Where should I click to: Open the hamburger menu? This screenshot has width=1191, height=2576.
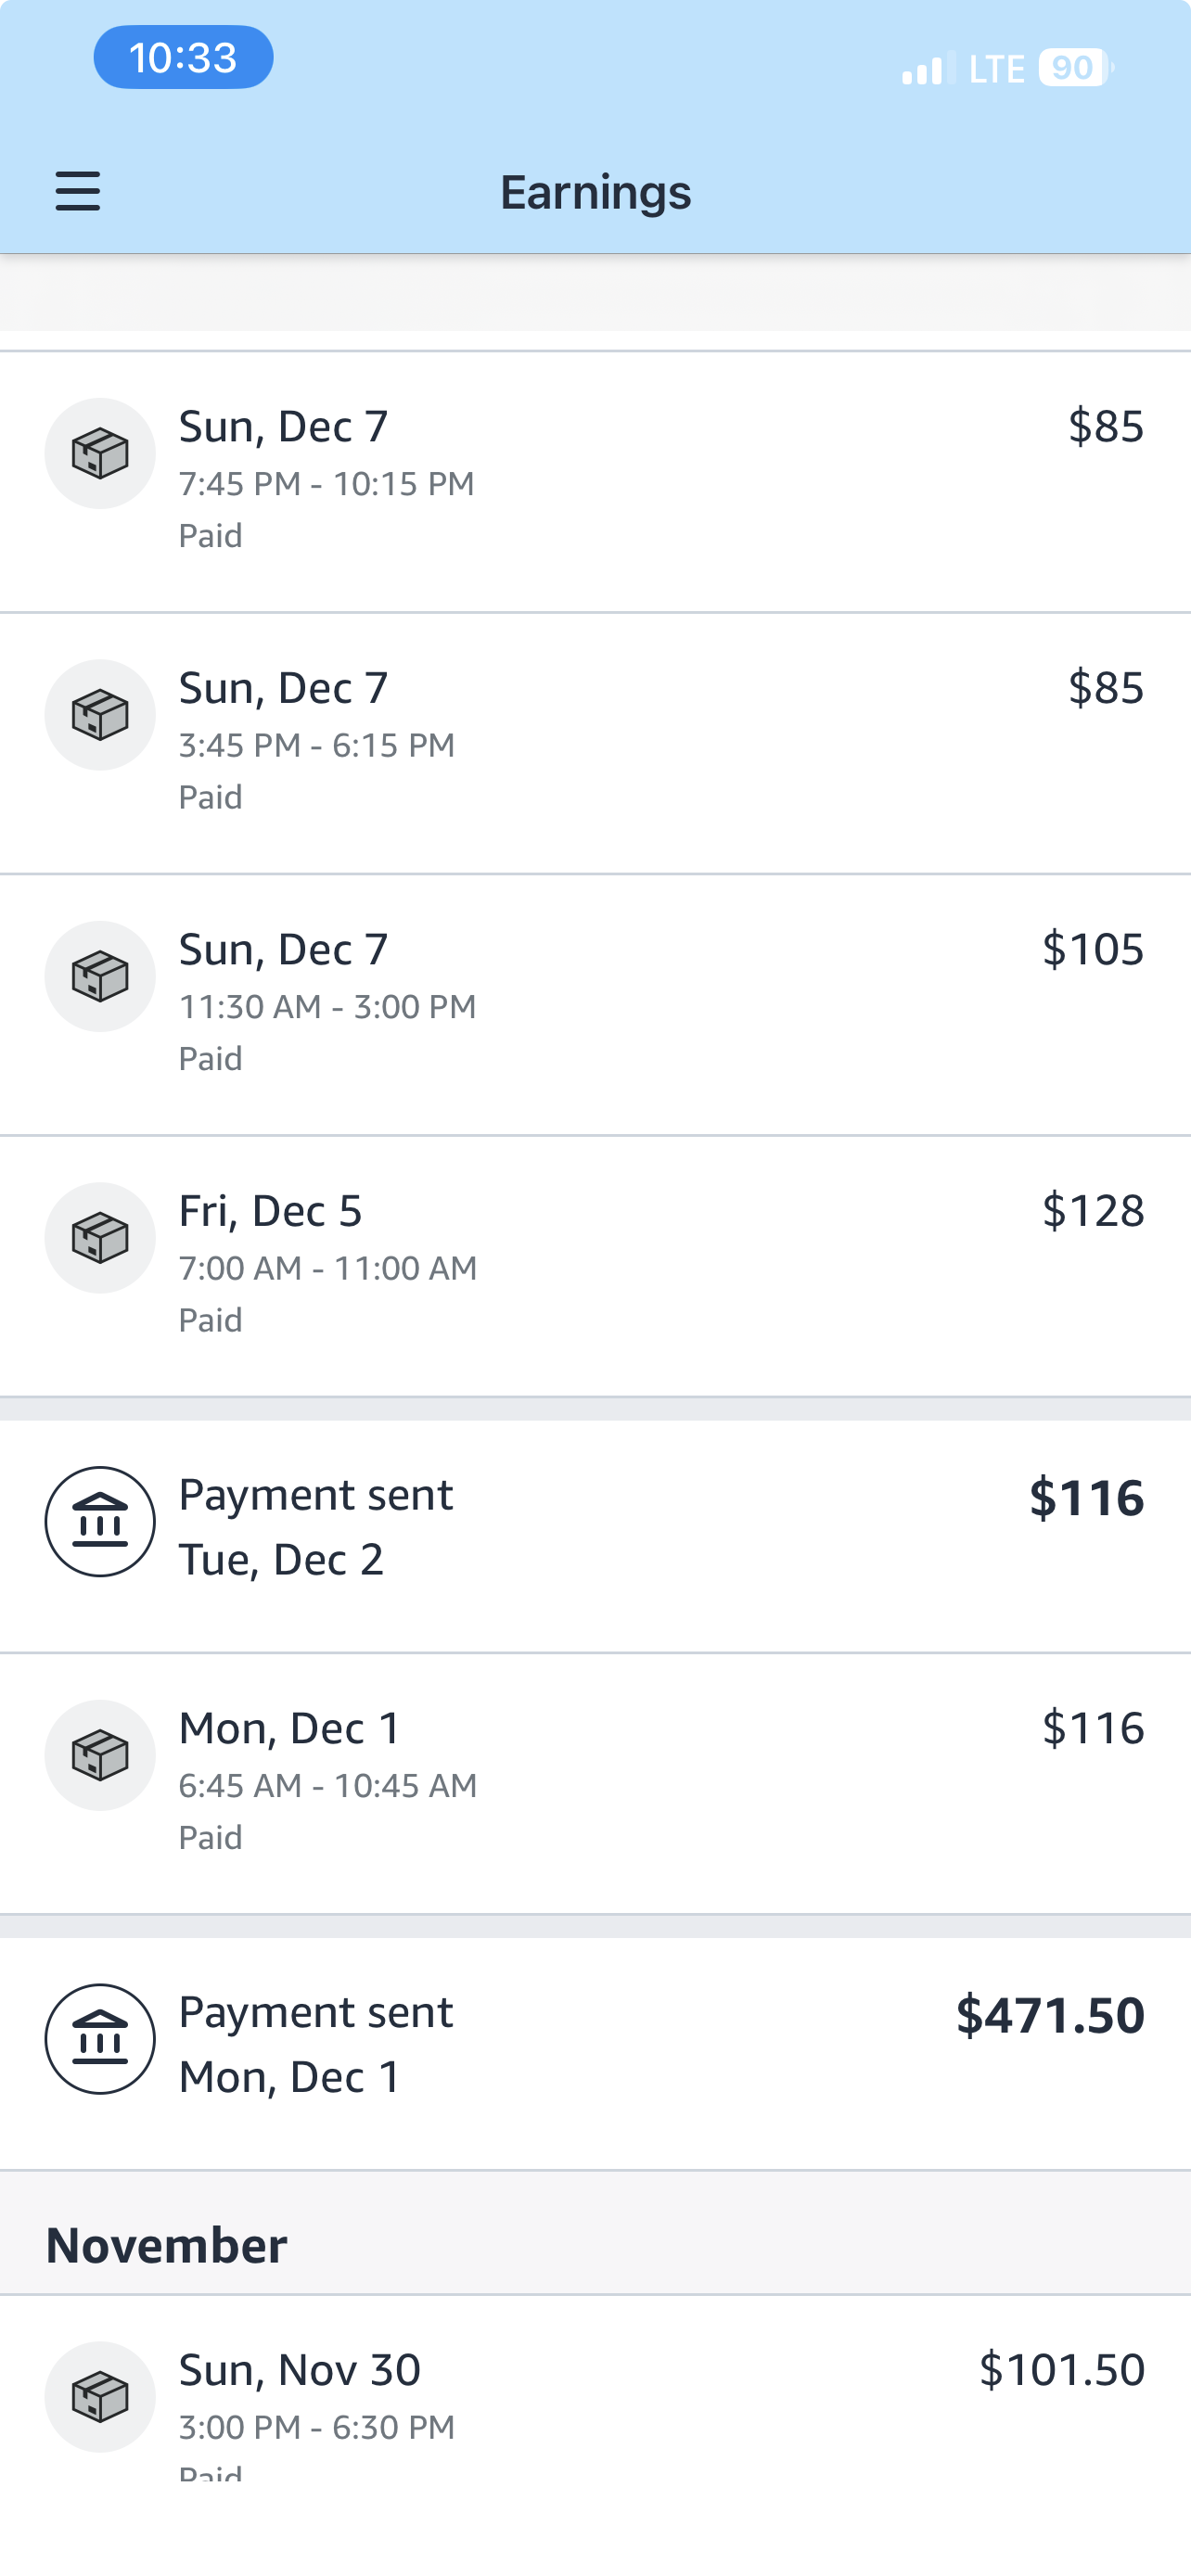[x=78, y=191]
